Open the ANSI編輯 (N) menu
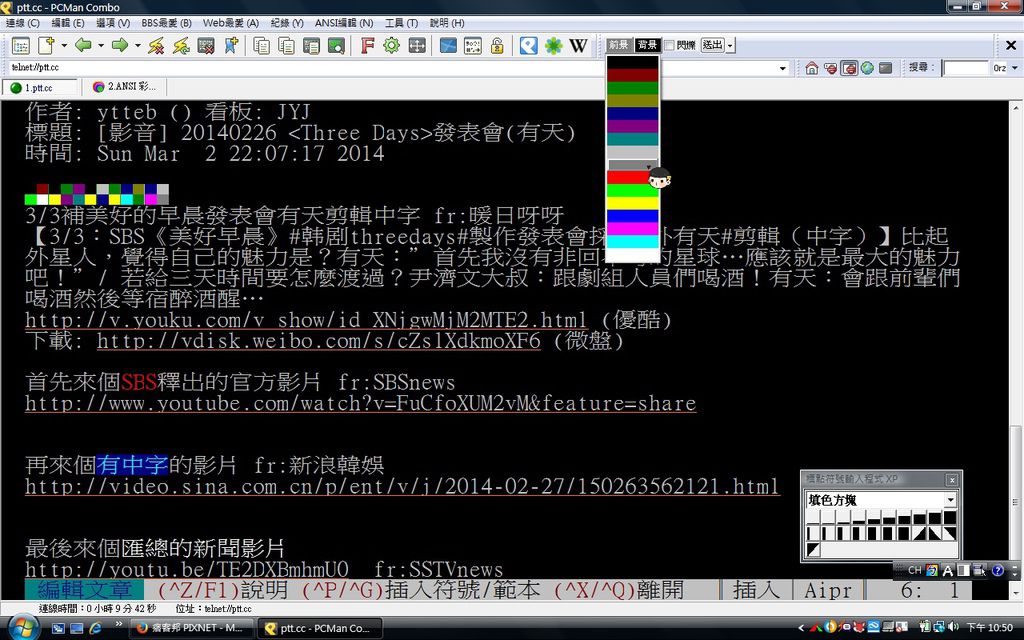The image size is (1024, 640). click(x=344, y=23)
